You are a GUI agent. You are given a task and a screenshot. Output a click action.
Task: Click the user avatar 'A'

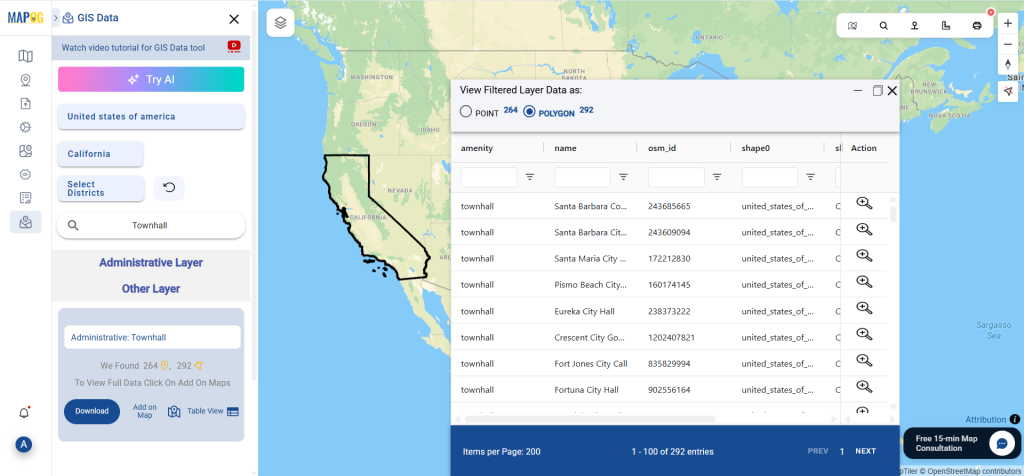[x=24, y=445]
